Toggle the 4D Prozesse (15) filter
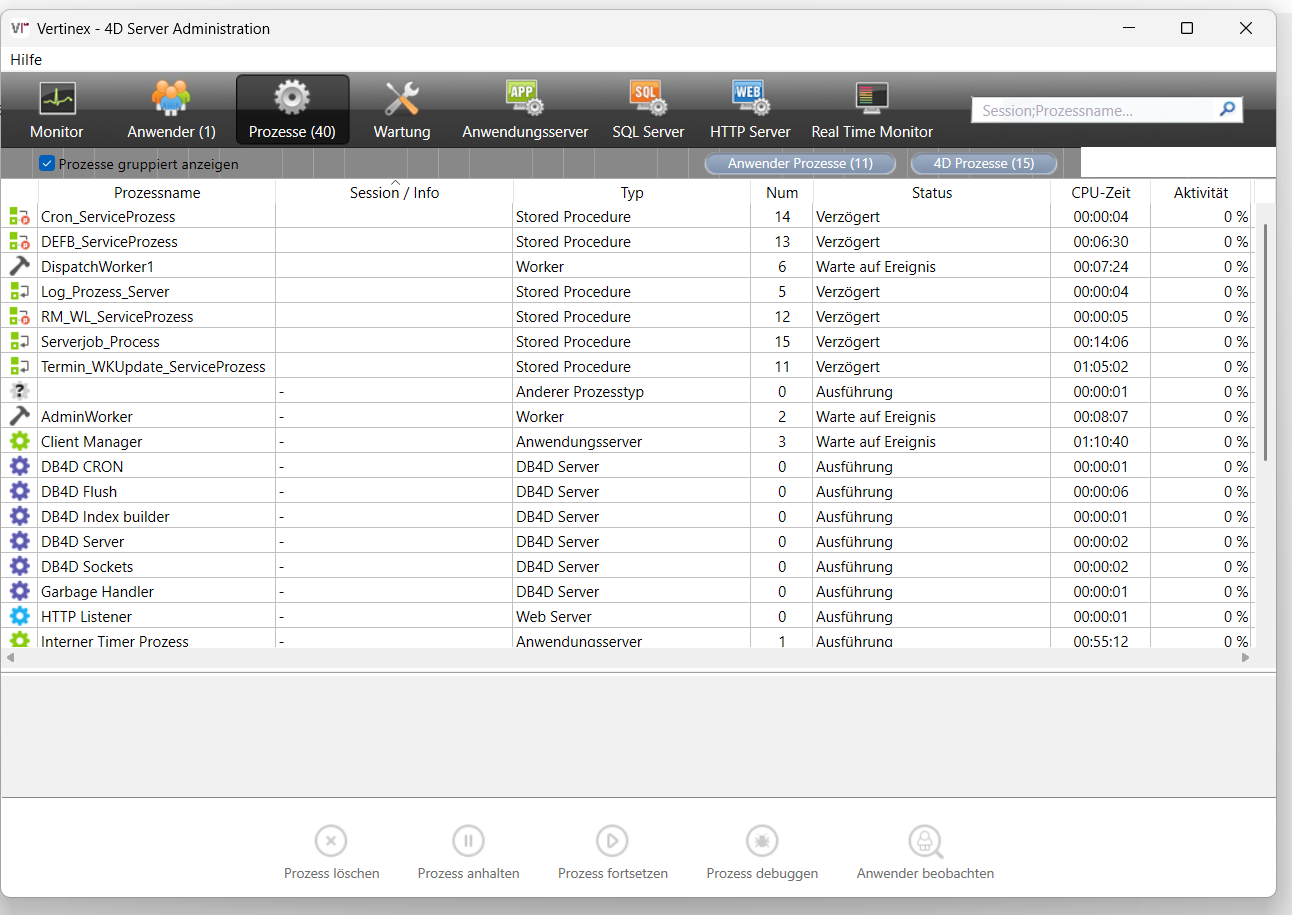Viewport: 1292px width, 915px height. [x=983, y=163]
